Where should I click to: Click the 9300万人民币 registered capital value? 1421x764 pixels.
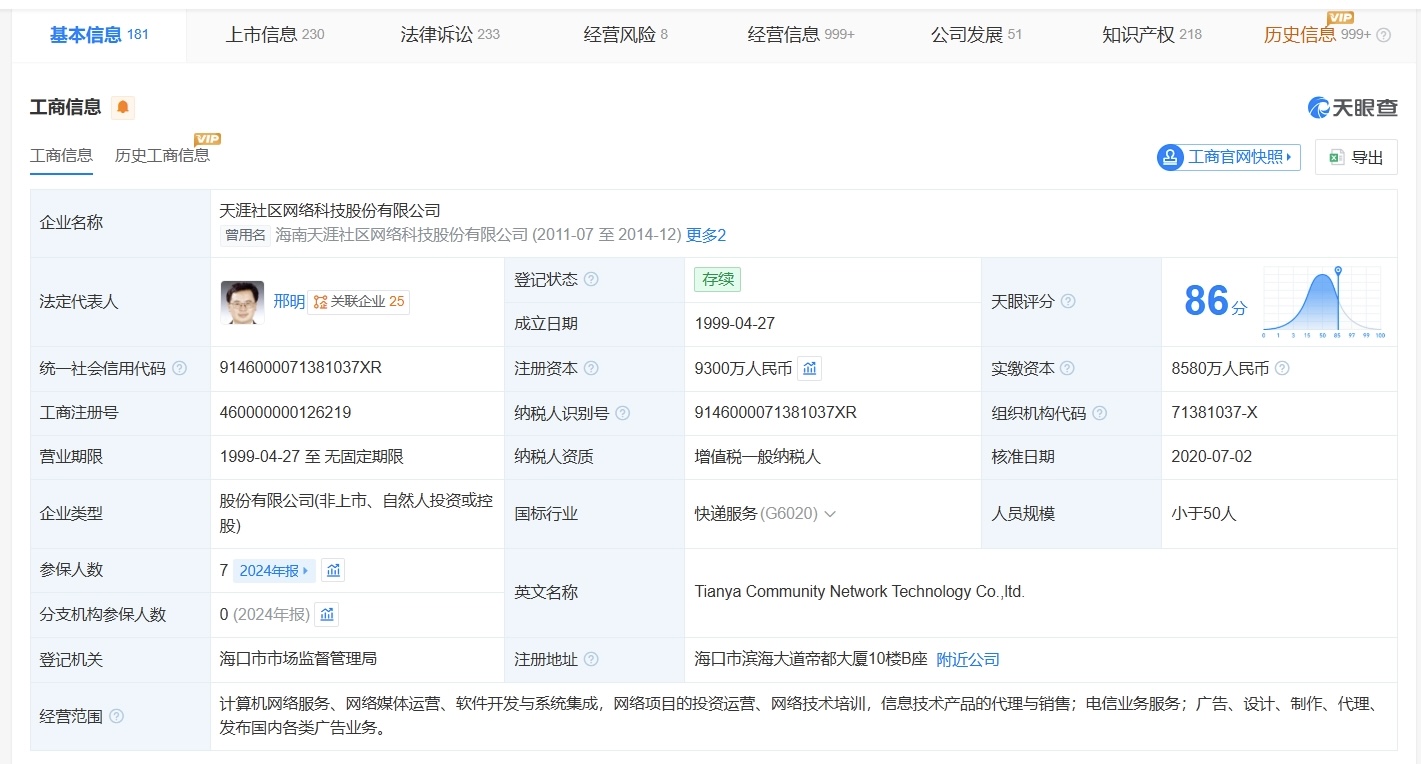[x=743, y=368]
